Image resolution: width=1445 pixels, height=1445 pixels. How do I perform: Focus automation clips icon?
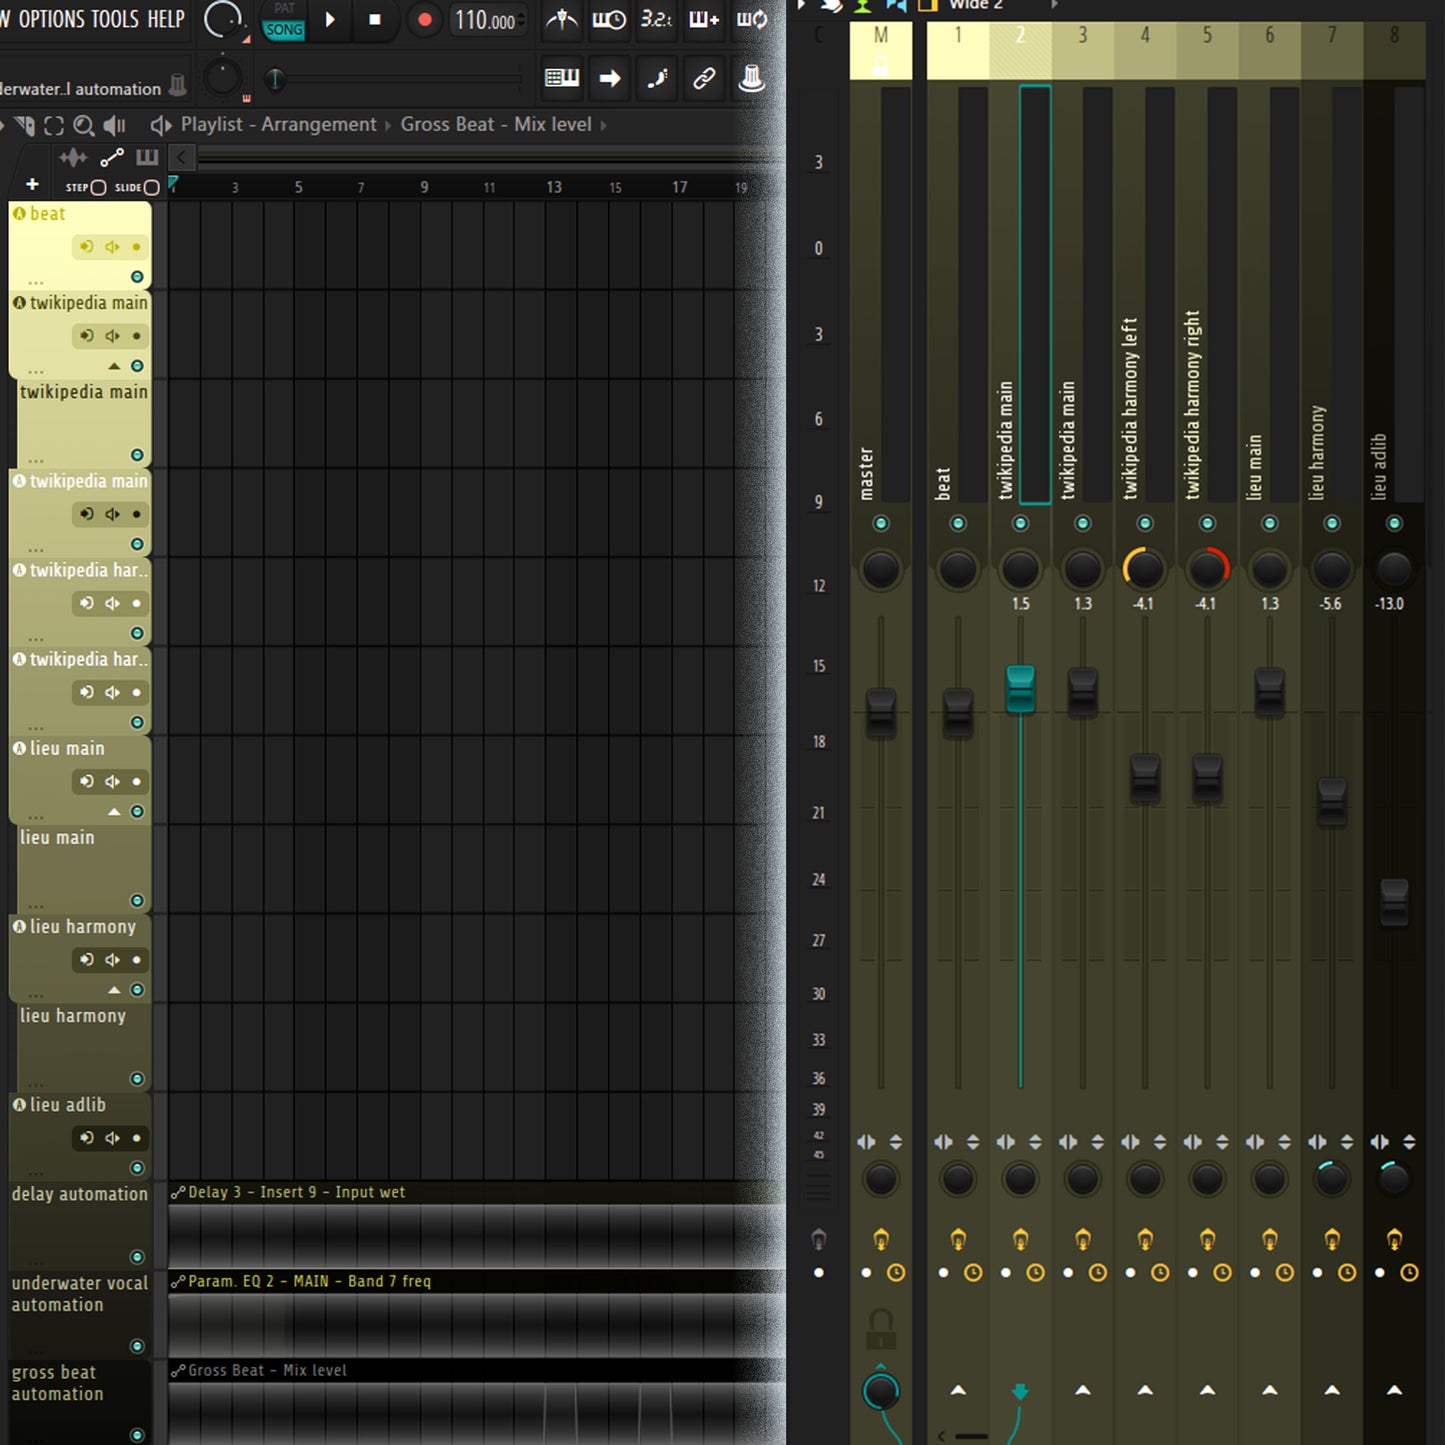(x=112, y=158)
